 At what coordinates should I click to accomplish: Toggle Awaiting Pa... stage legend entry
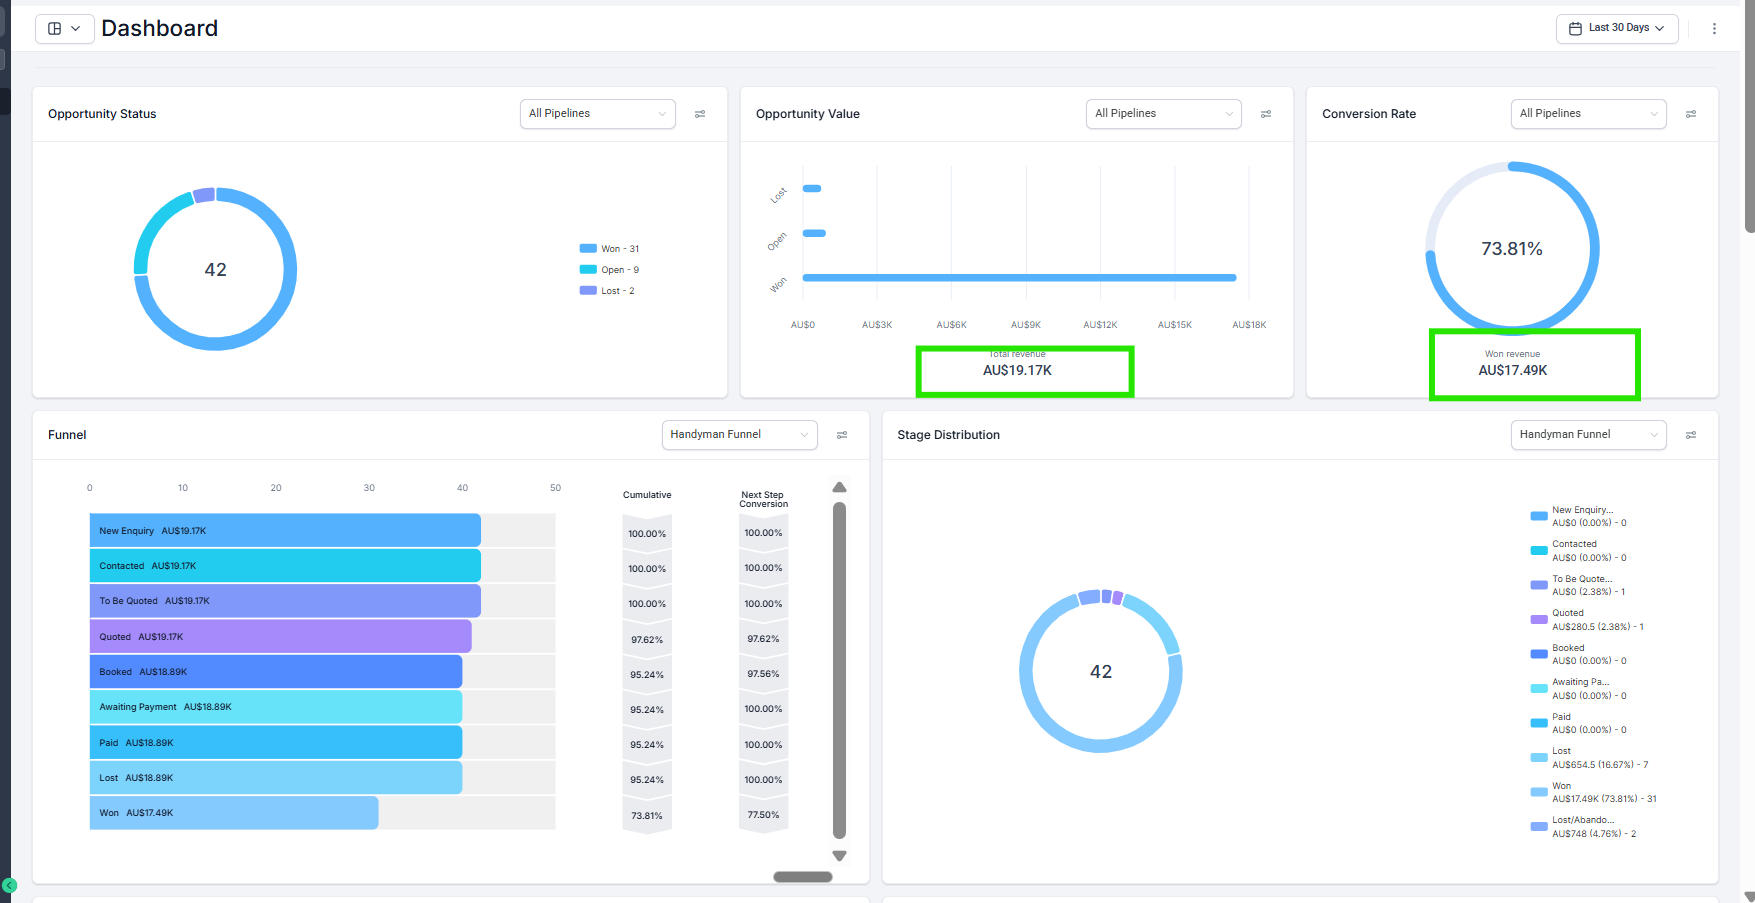1580,689
